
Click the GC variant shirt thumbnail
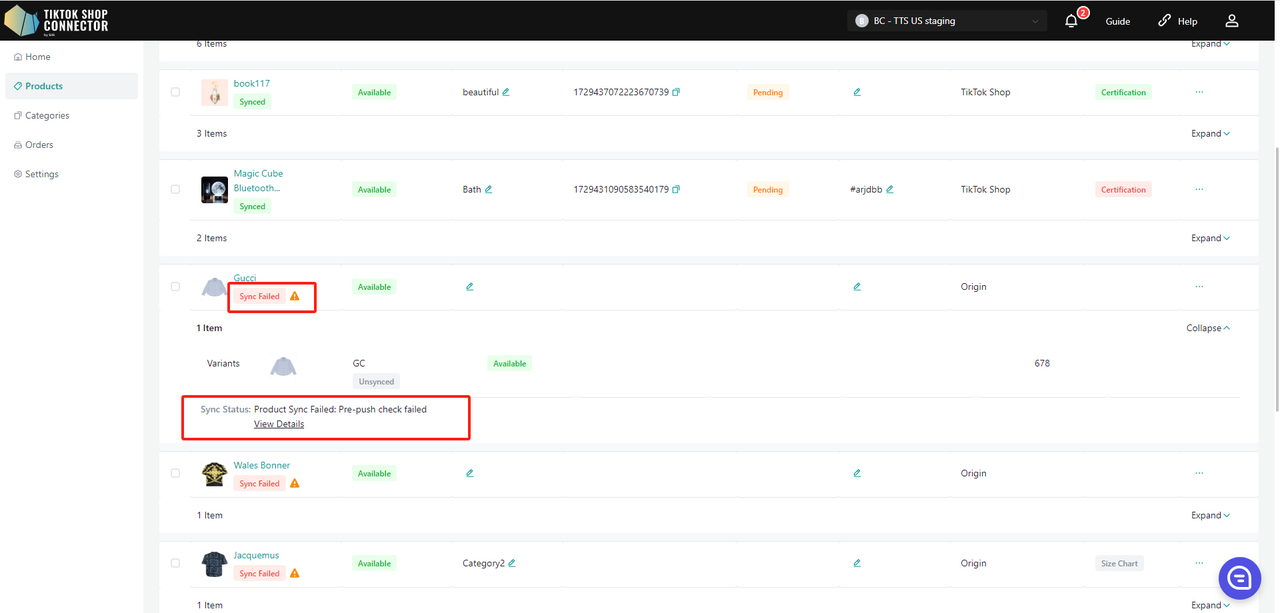click(x=284, y=366)
